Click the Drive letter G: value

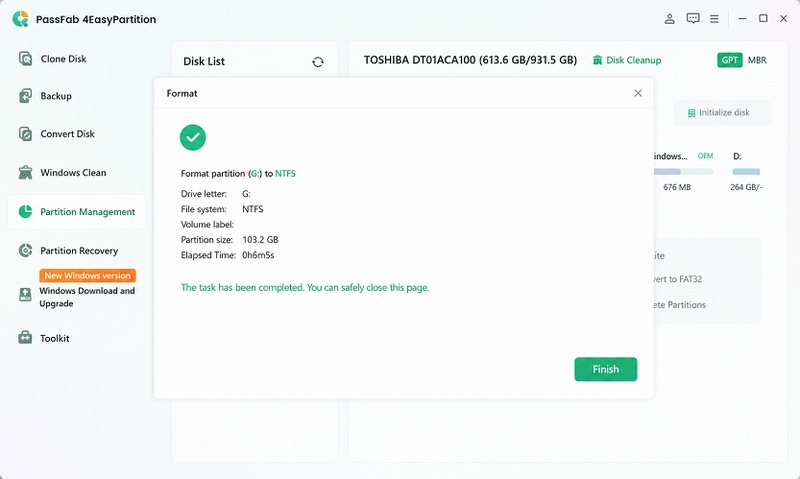(246, 194)
